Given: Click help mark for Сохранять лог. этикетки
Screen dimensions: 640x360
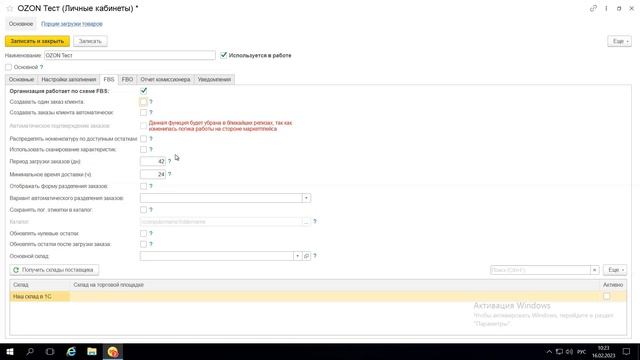Looking at the screenshot, I should pyautogui.click(x=151, y=210).
